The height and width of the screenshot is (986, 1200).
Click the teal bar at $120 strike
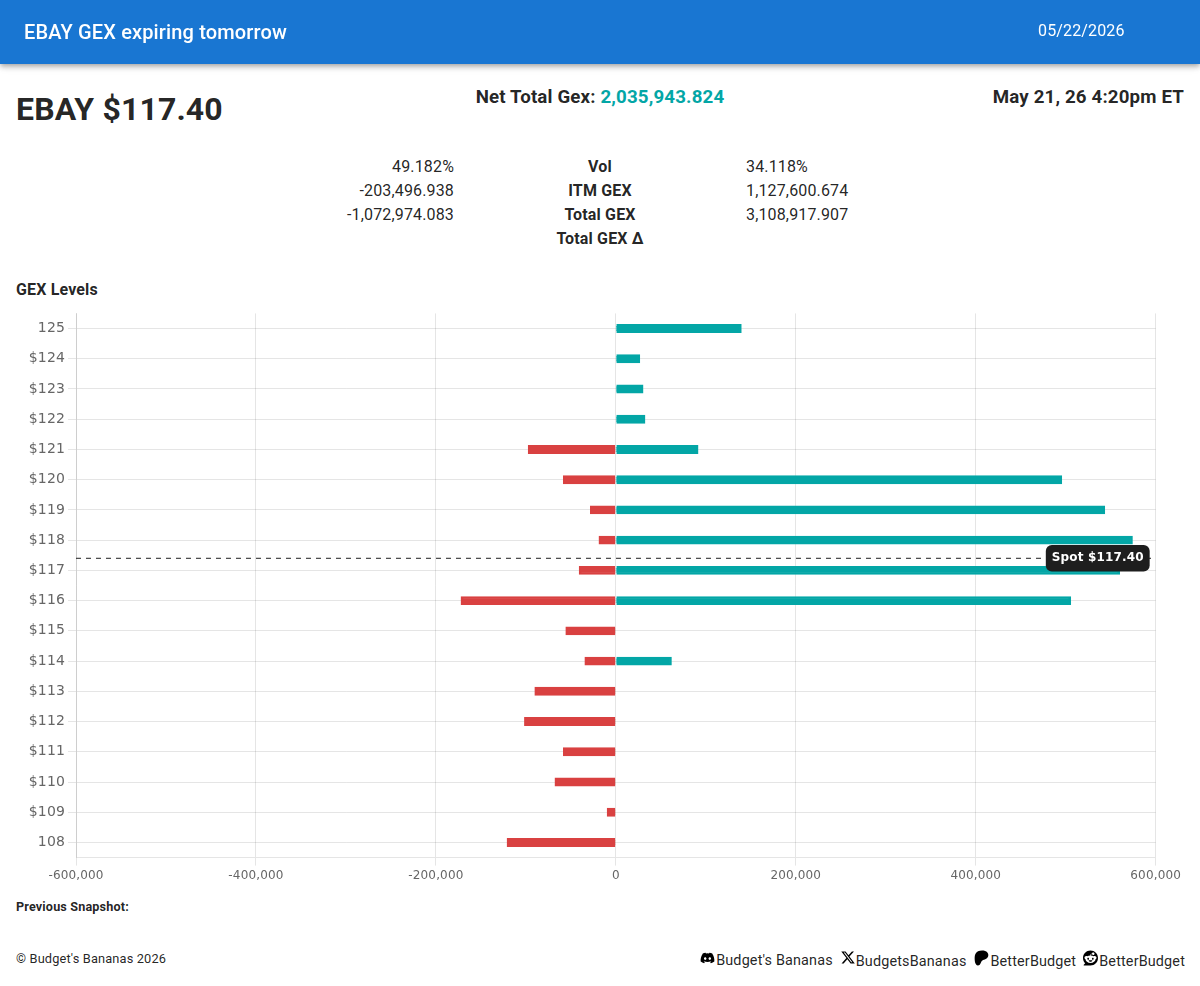click(839, 480)
